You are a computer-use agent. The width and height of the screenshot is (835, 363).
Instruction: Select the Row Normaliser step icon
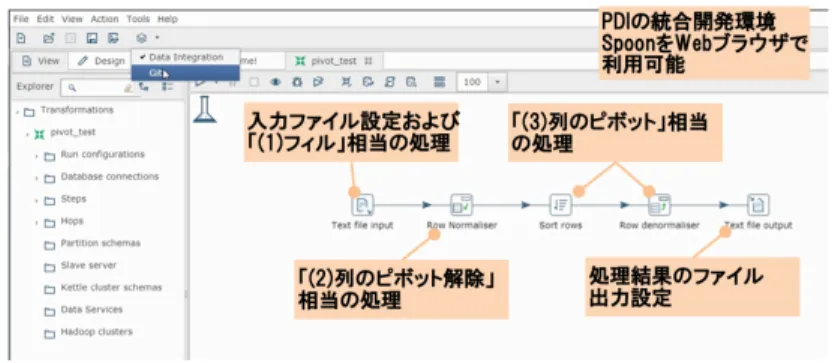(461, 204)
